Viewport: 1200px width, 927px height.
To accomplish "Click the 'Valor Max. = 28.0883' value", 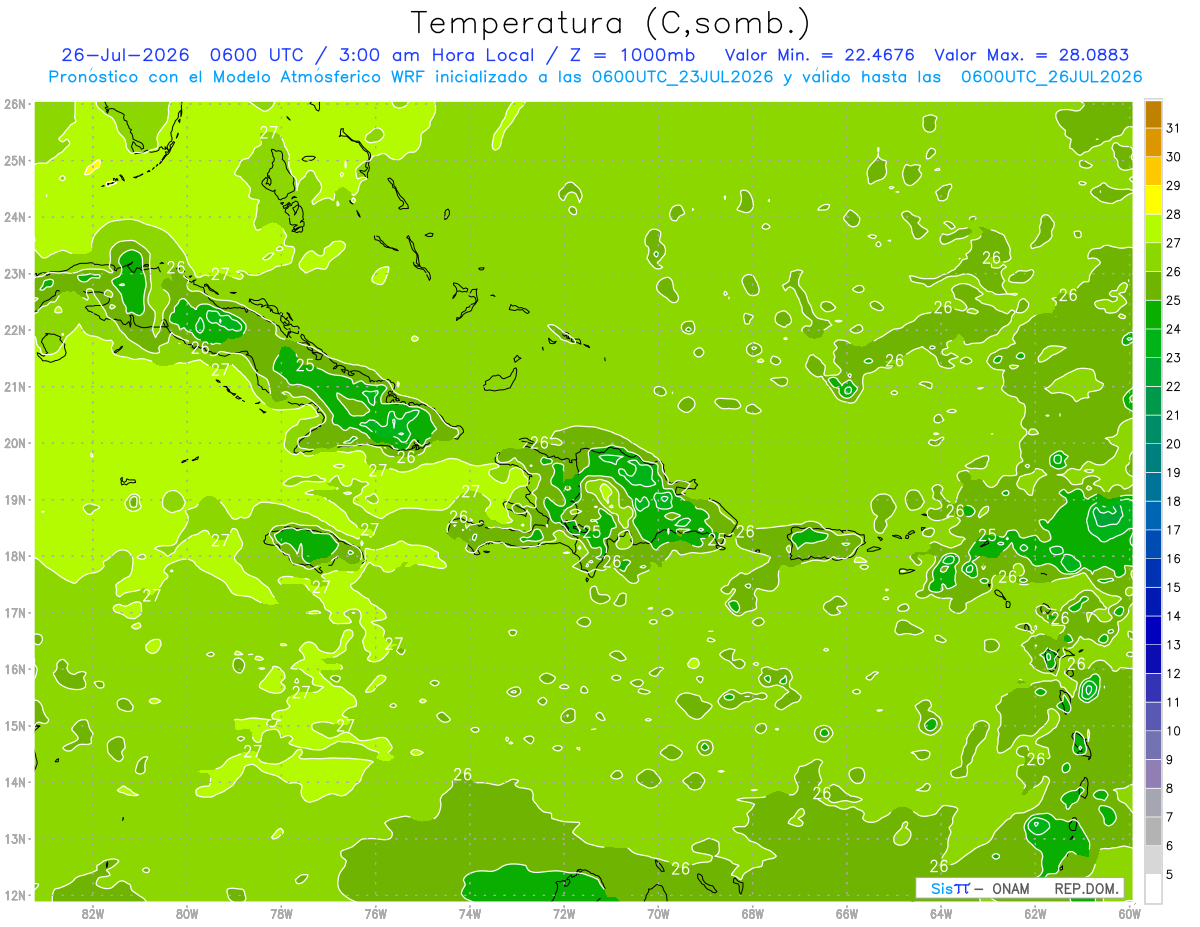I will coord(1031,55).
